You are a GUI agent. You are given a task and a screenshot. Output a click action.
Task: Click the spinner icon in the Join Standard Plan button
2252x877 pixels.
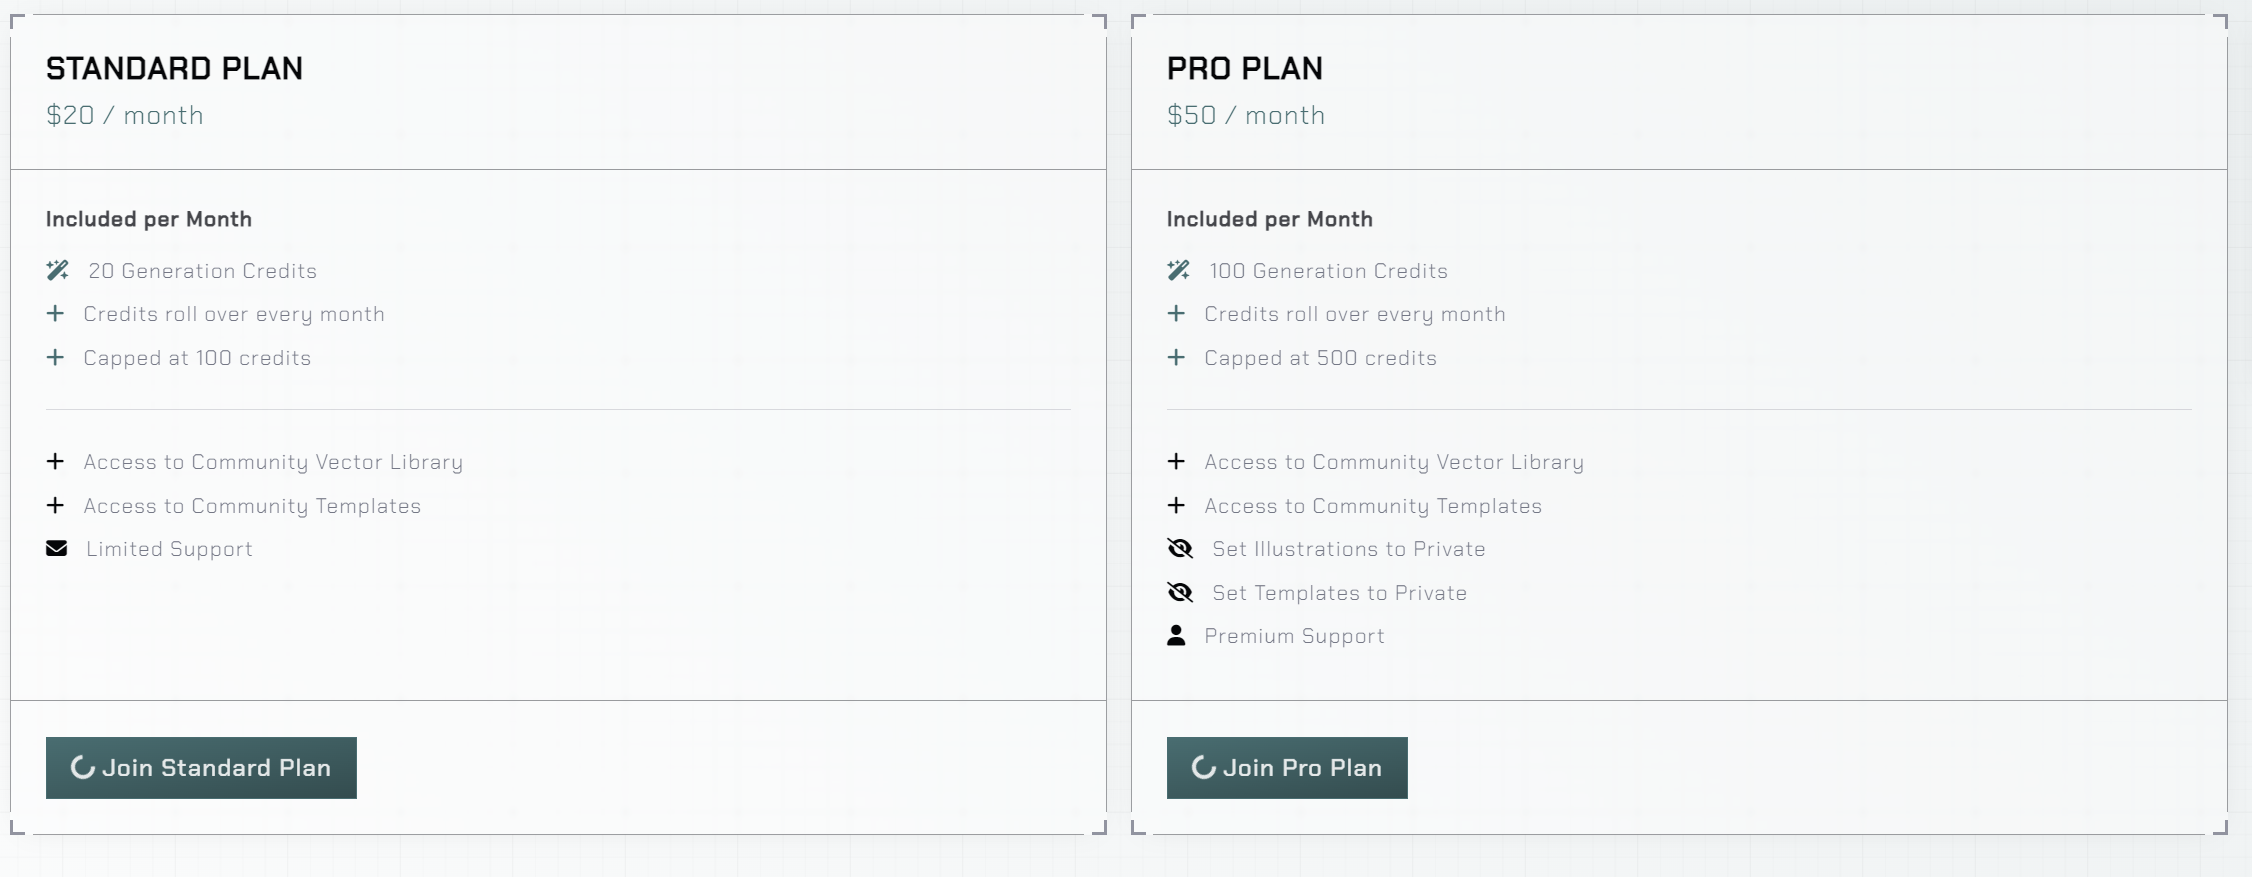(x=83, y=767)
